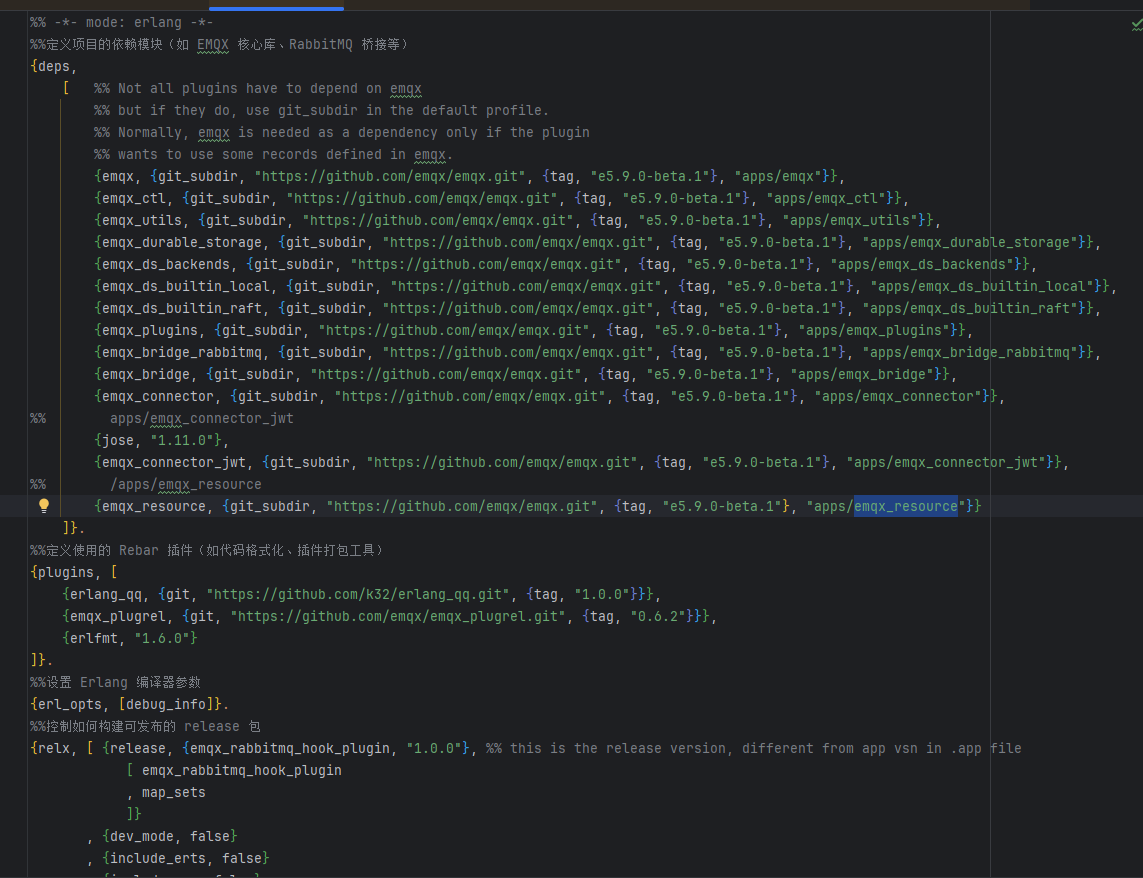
Task: Click the "relx" configuration atom
Action: (x=54, y=748)
